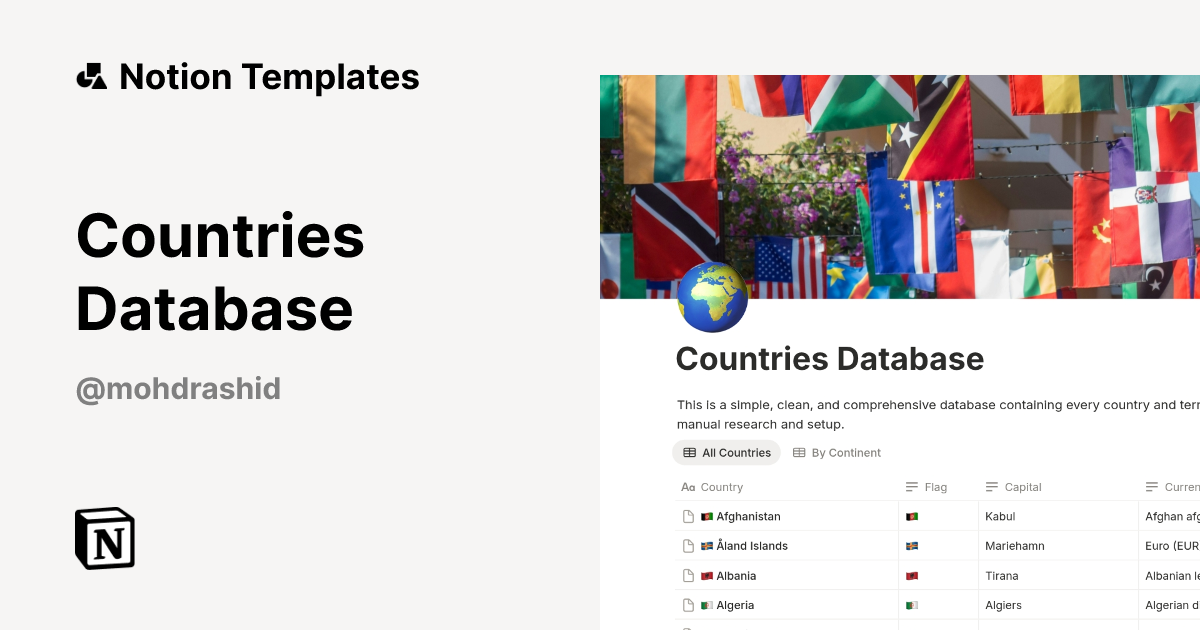Viewport: 1200px width, 630px height.
Task: Click the Tirana capital cell
Action: 1057,576
